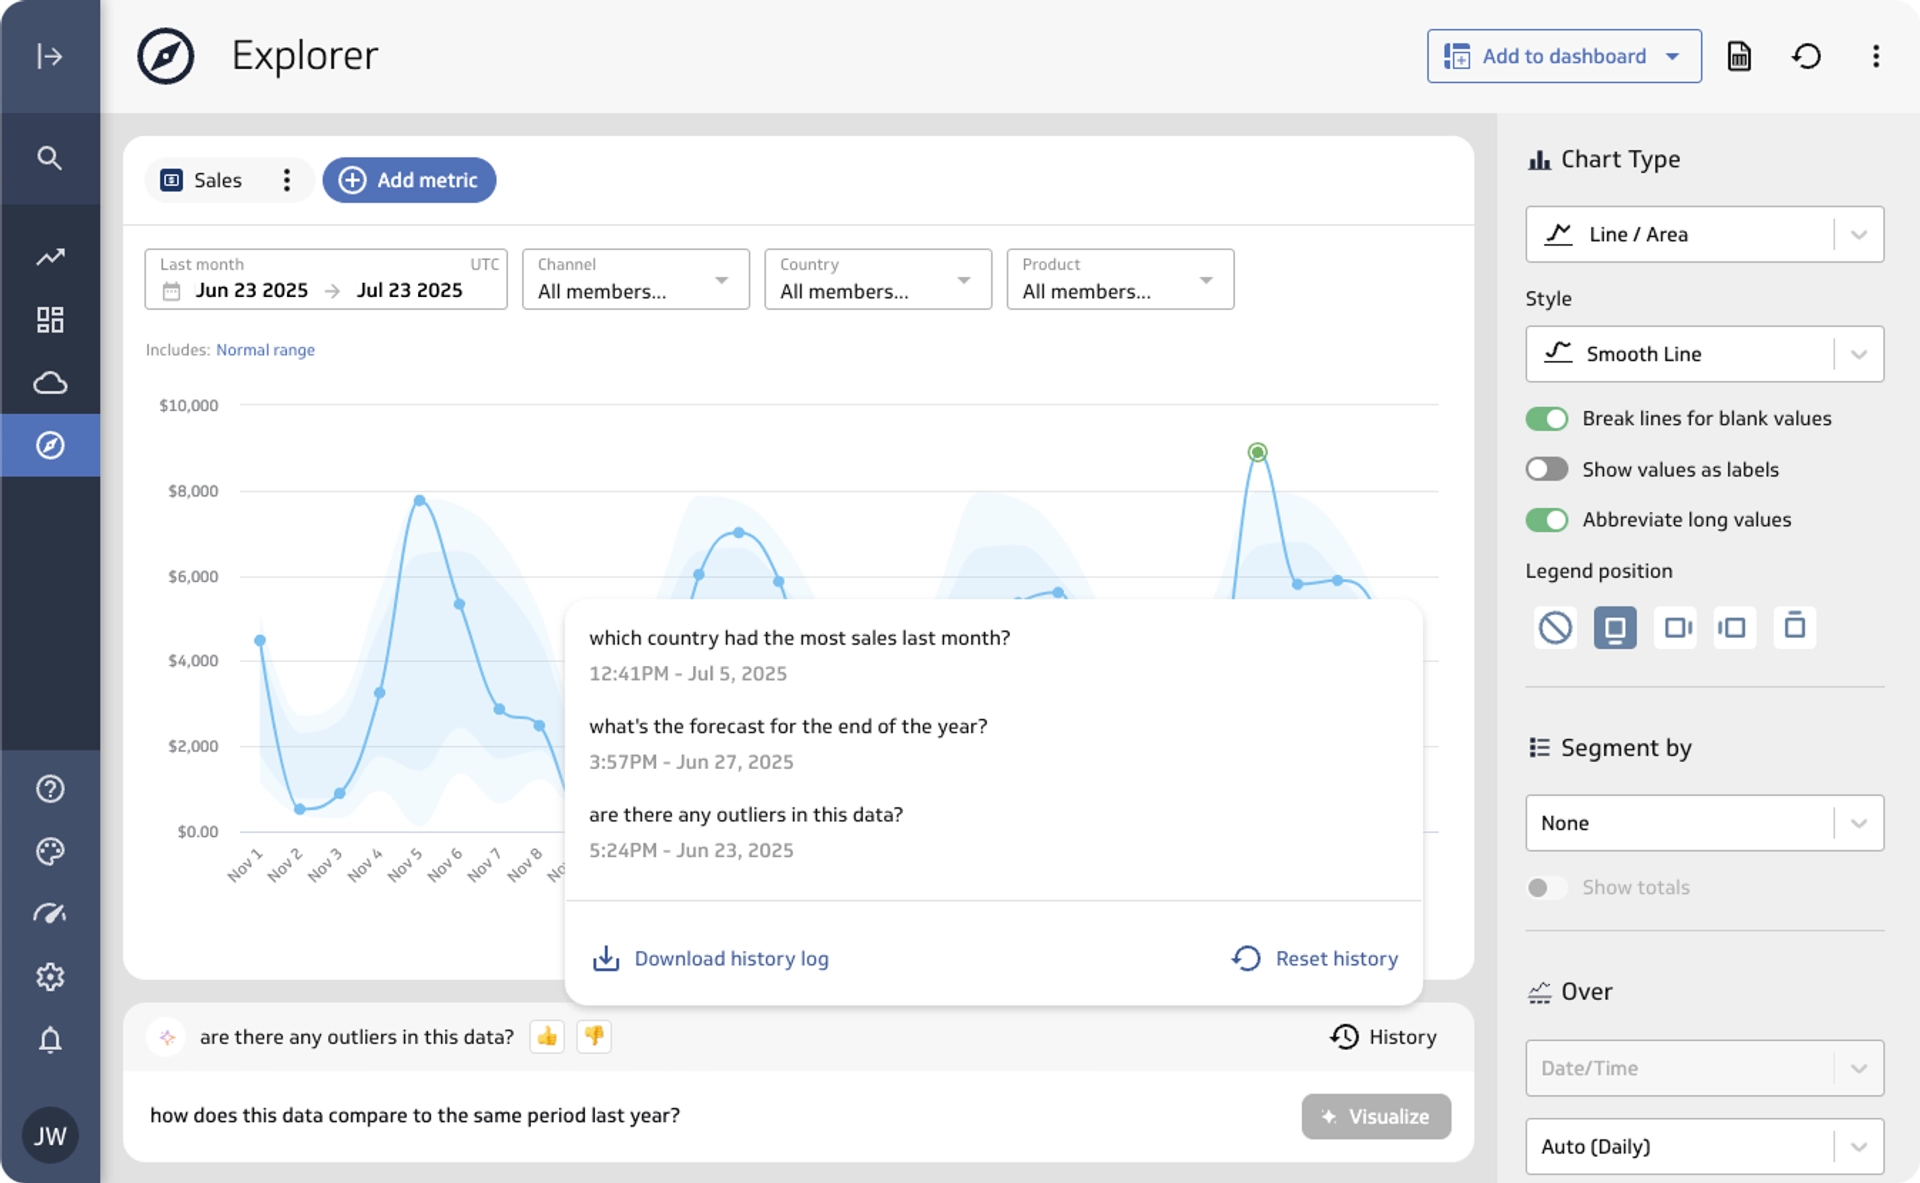Select the no-legend position icon
Screen dimensions: 1920x1183
coord(1555,628)
